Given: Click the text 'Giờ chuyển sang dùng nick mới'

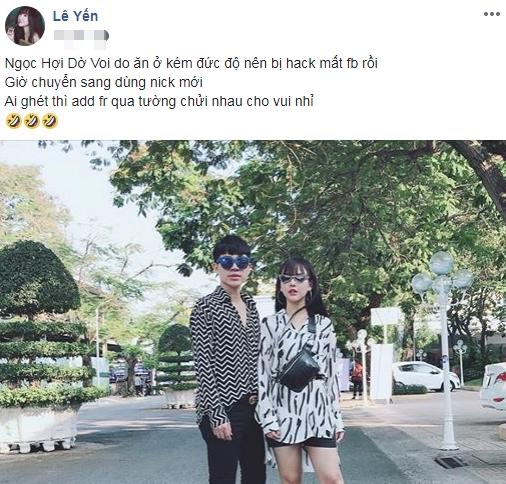Looking at the screenshot, I should pyautogui.click(x=104, y=82).
